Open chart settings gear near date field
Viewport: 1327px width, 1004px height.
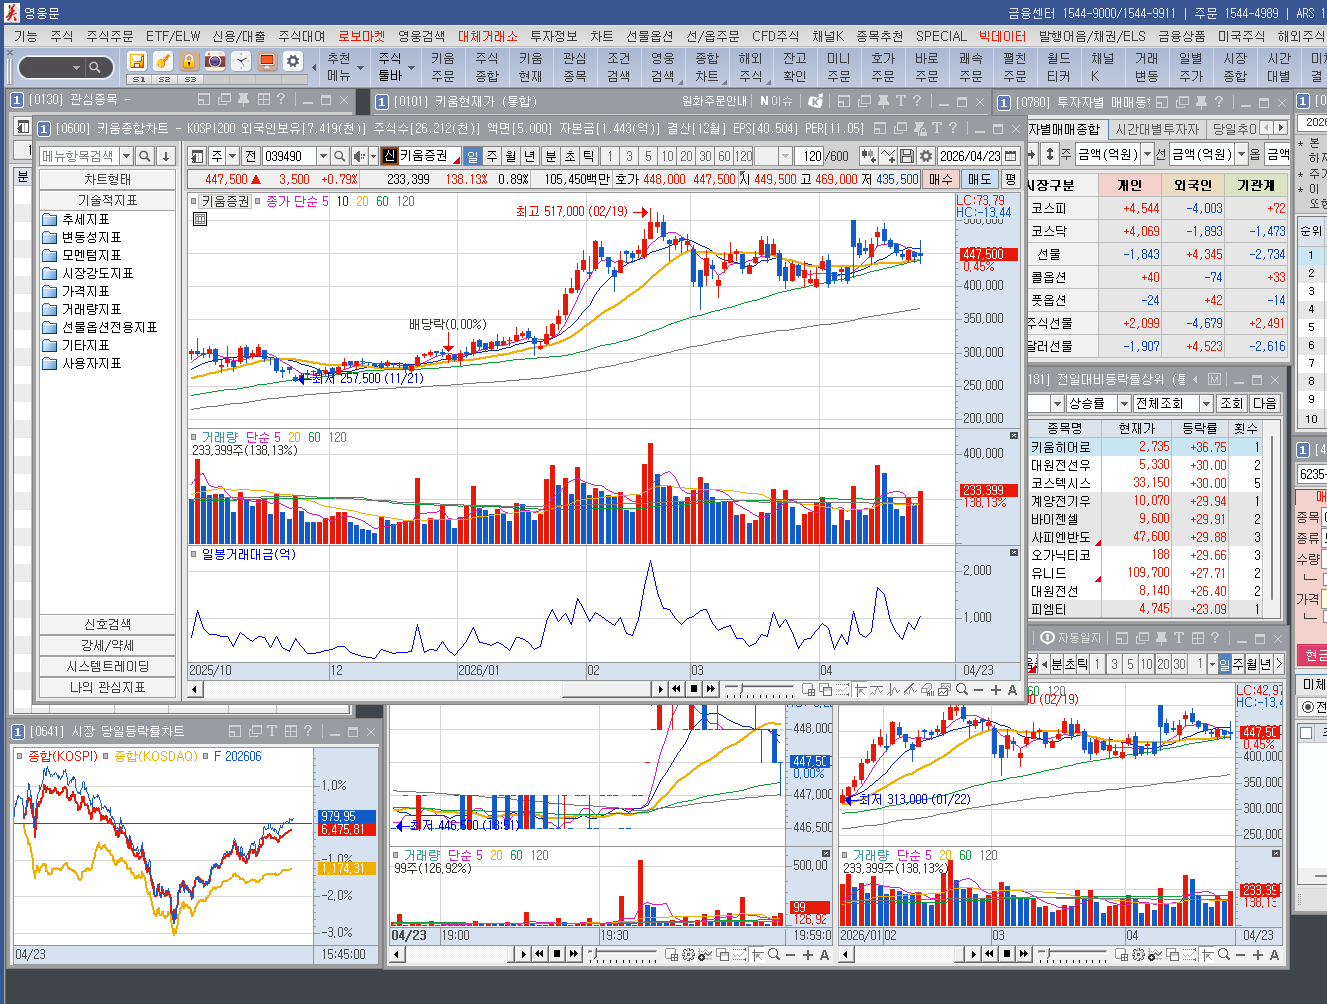(926, 156)
